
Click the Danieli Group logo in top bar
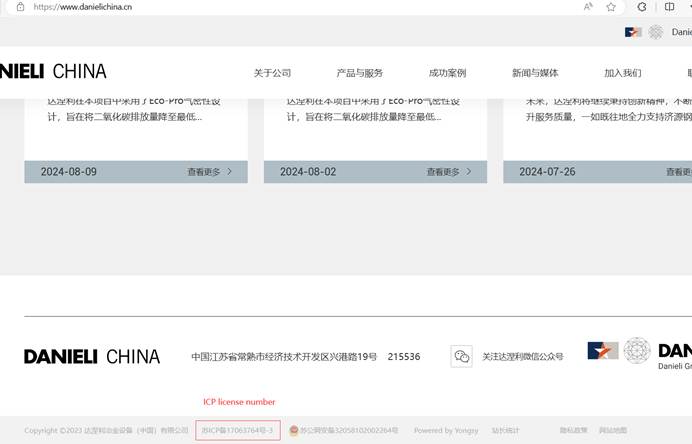[656, 32]
